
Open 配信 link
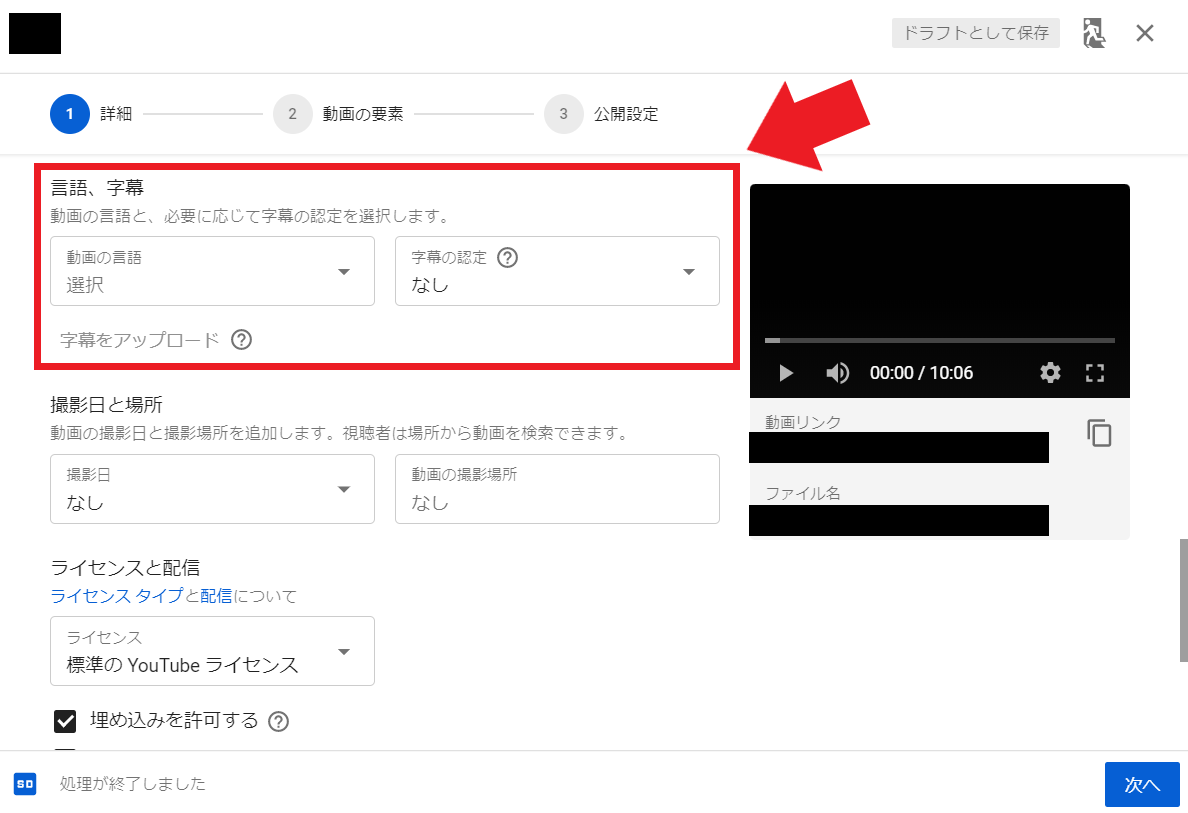216,596
